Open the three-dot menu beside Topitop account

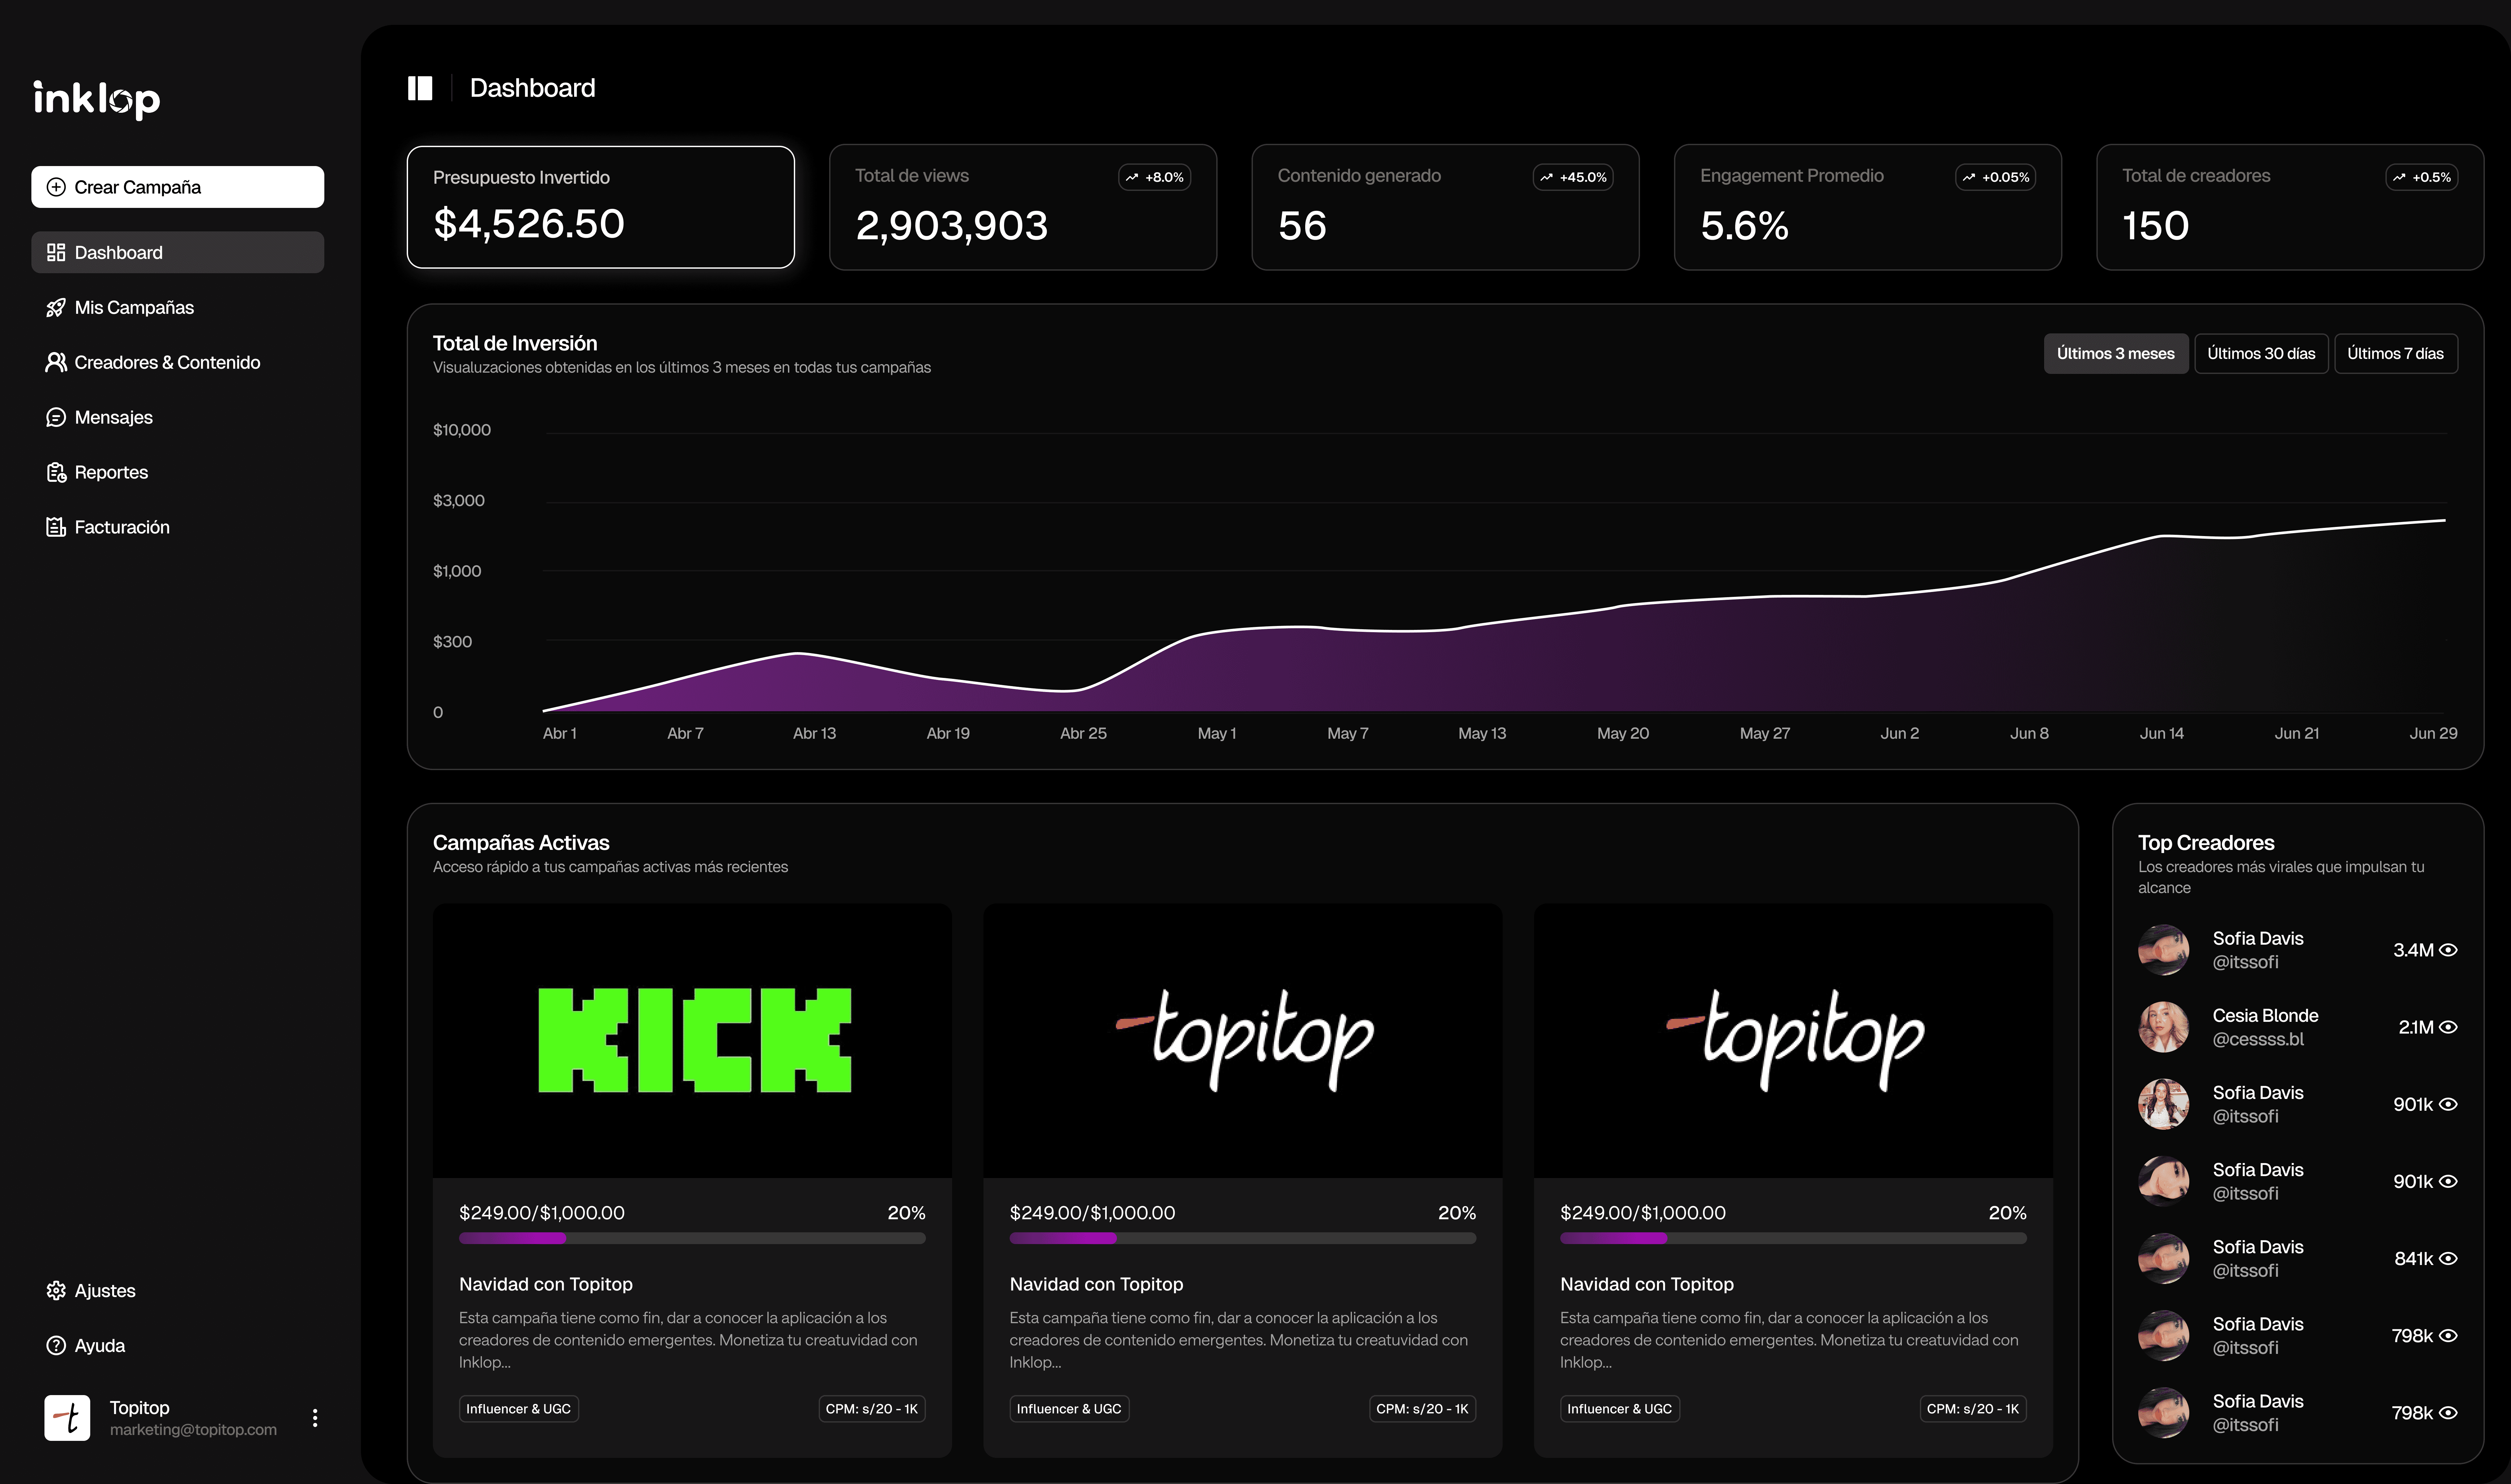pos(315,1418)
